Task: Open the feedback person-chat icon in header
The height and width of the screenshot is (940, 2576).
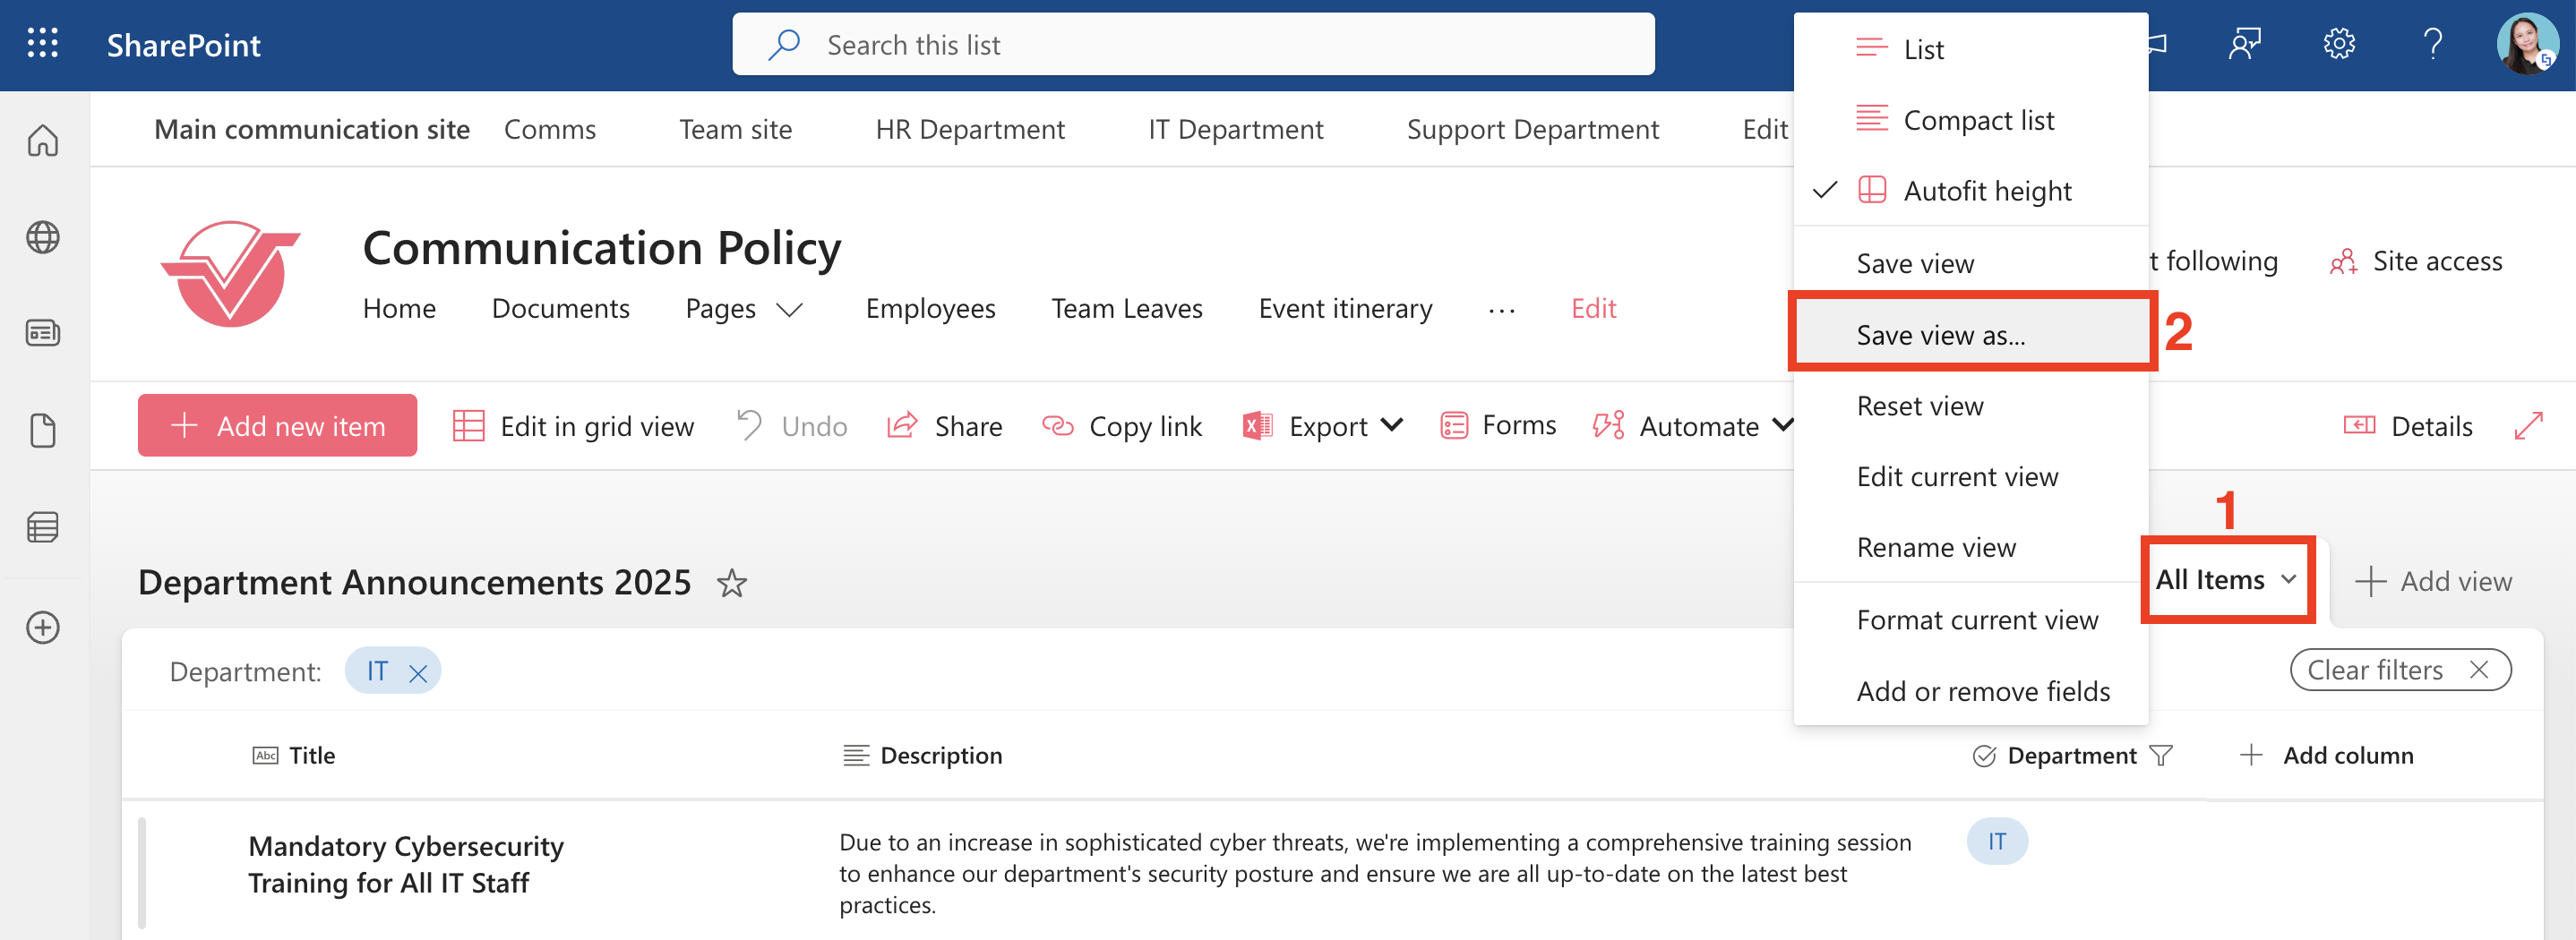Action: [x=2245, y=44]
